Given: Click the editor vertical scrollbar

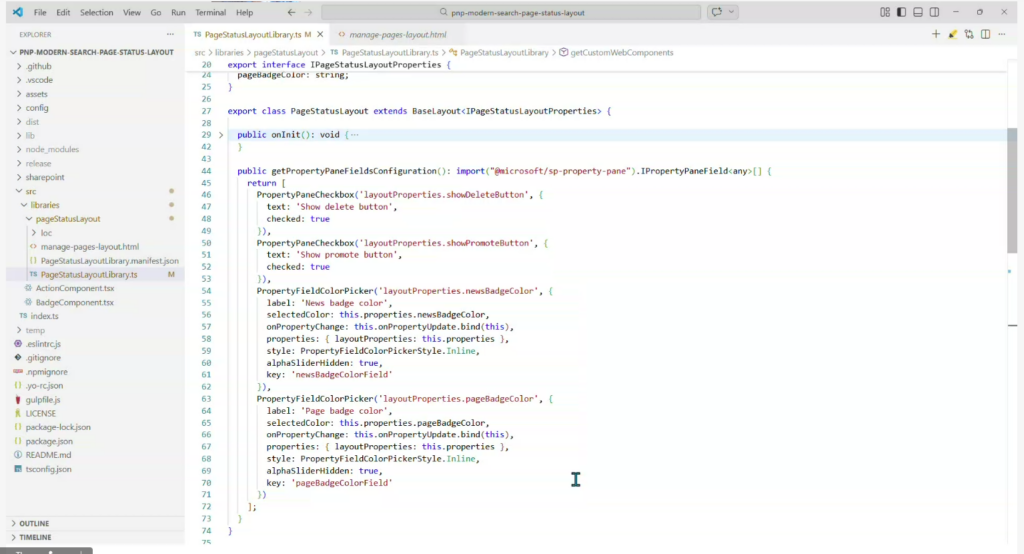Looking at the screenshot, I should tap(1012, 190).
